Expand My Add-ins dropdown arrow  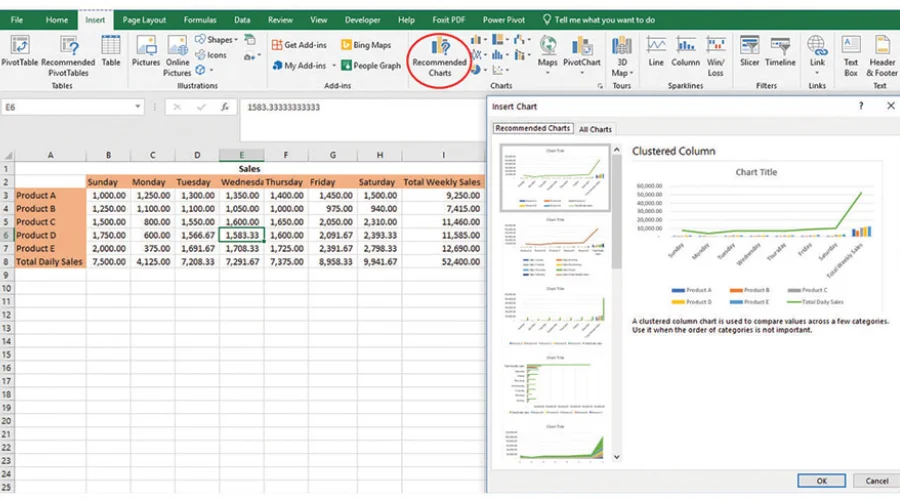coord(333,65)
